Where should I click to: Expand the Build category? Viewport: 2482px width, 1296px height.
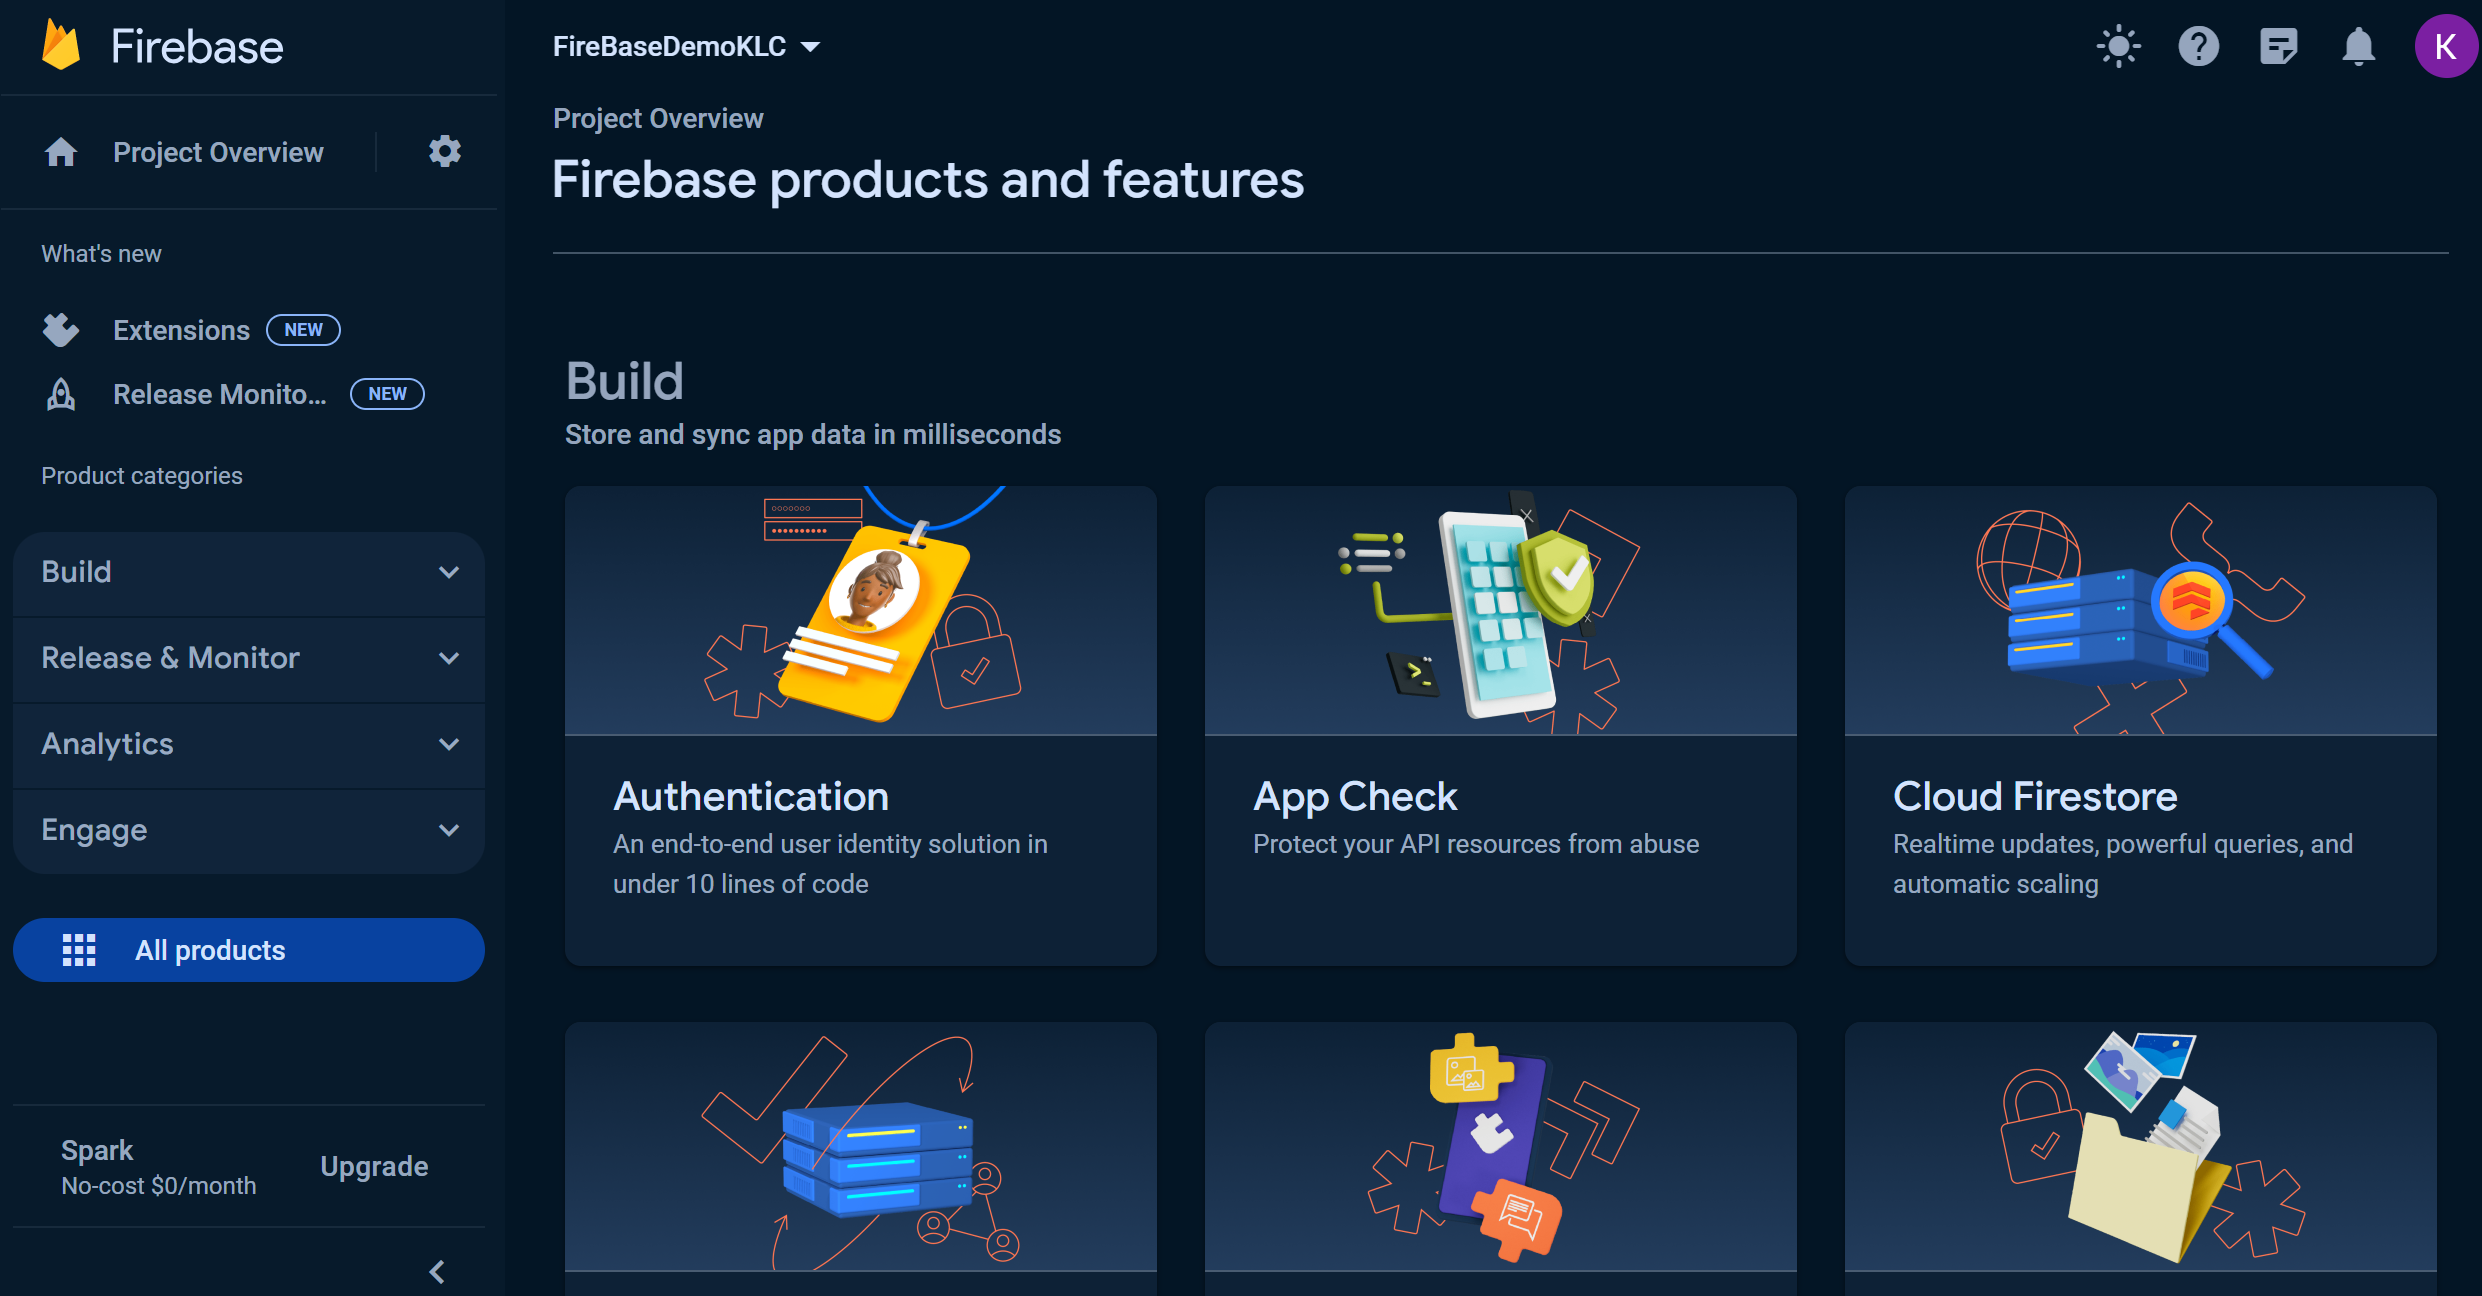pyautogui.click(x=249, y=572)
